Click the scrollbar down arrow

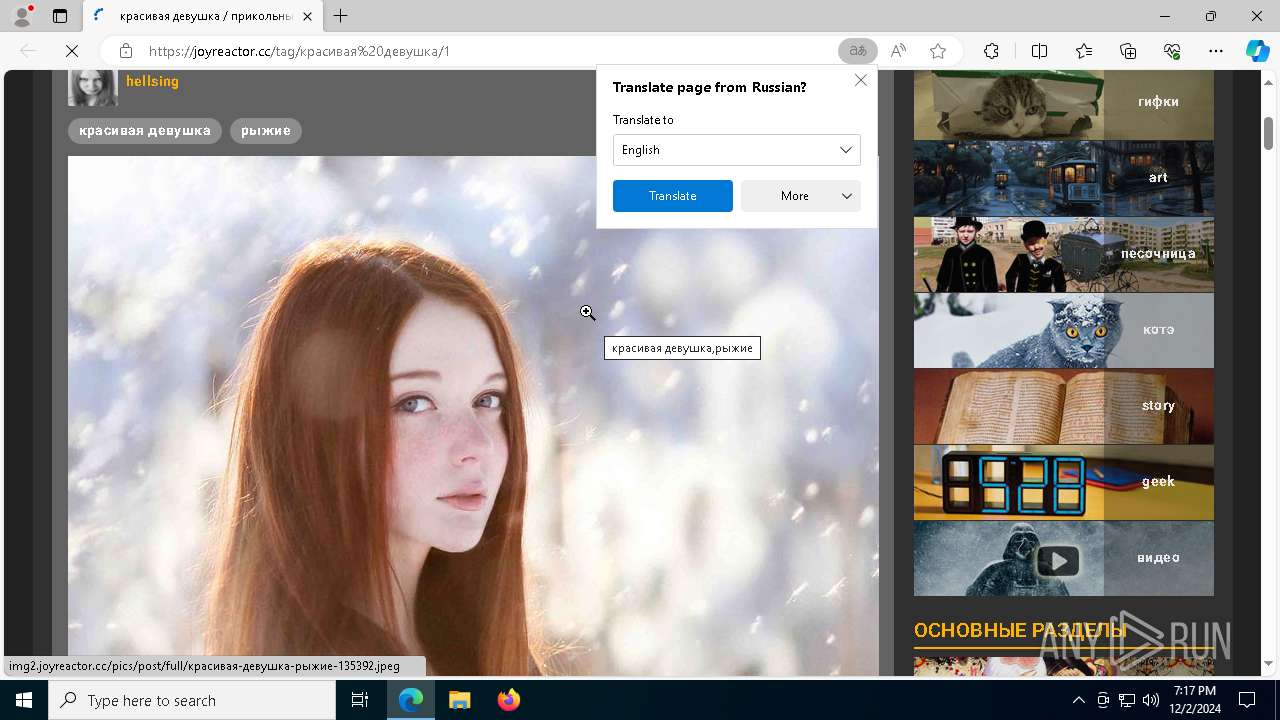1269,664
